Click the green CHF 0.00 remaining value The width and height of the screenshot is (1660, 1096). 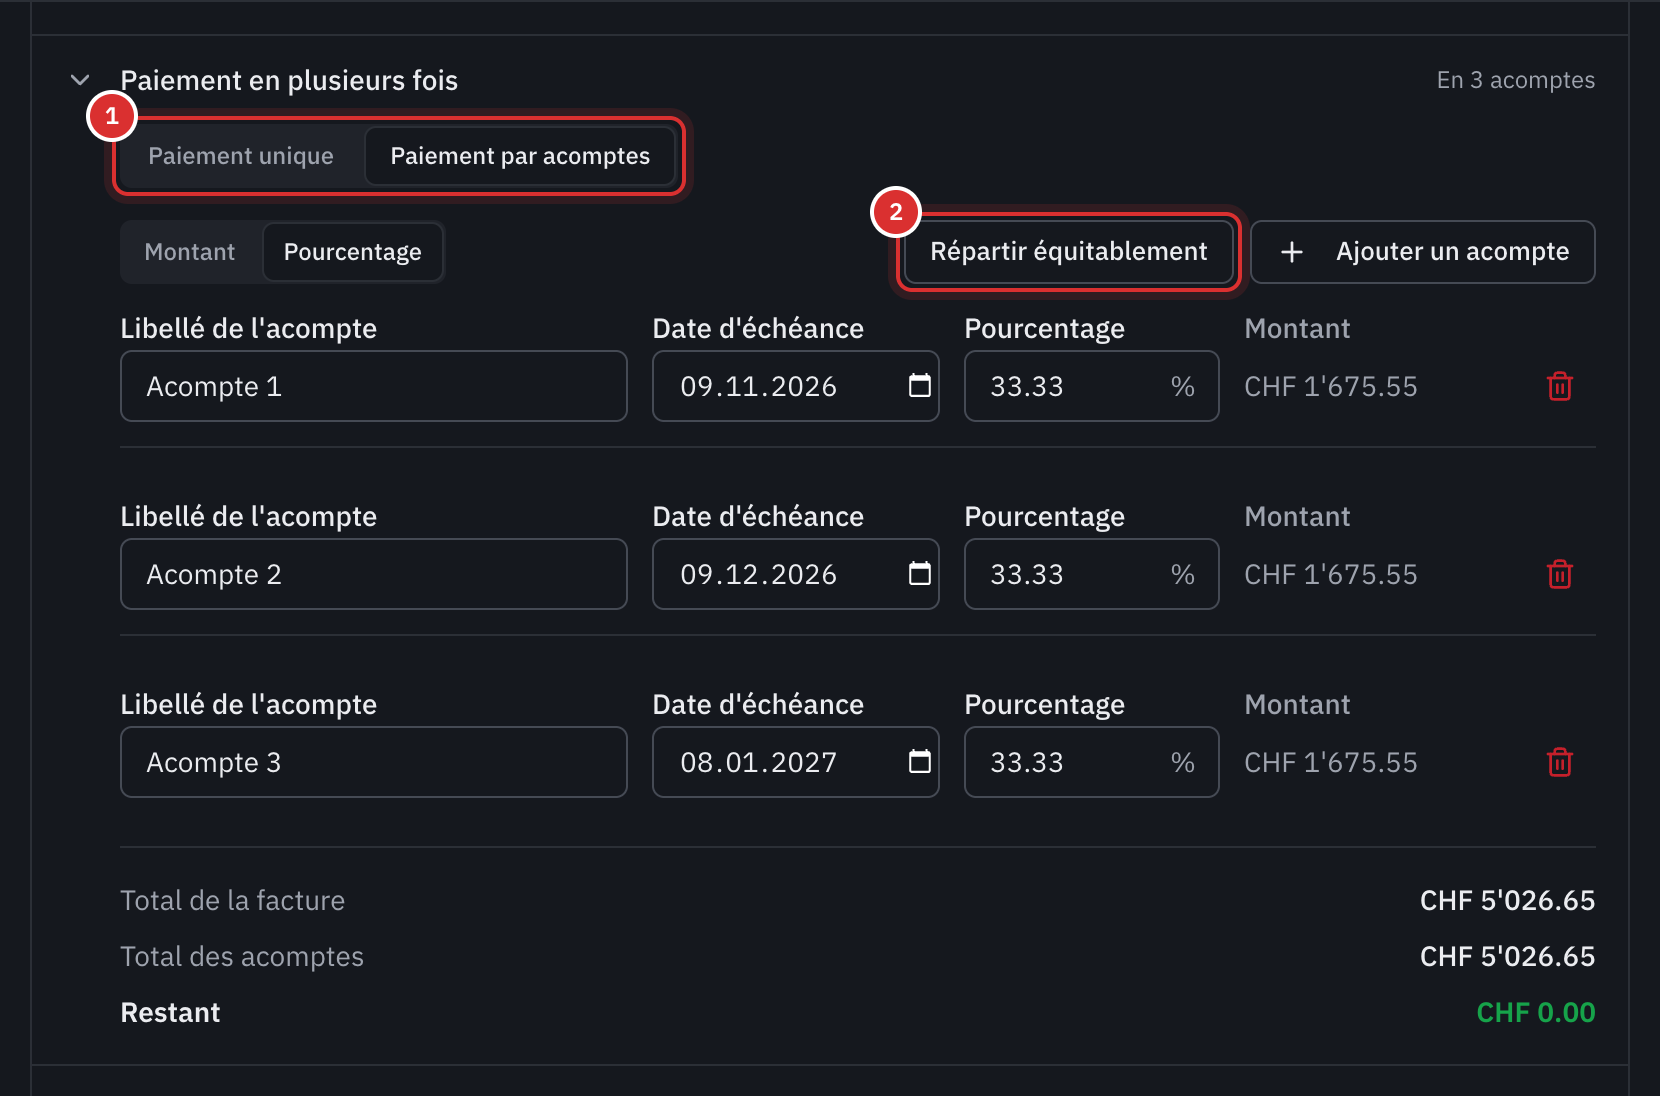(x=1536, y=1012)
